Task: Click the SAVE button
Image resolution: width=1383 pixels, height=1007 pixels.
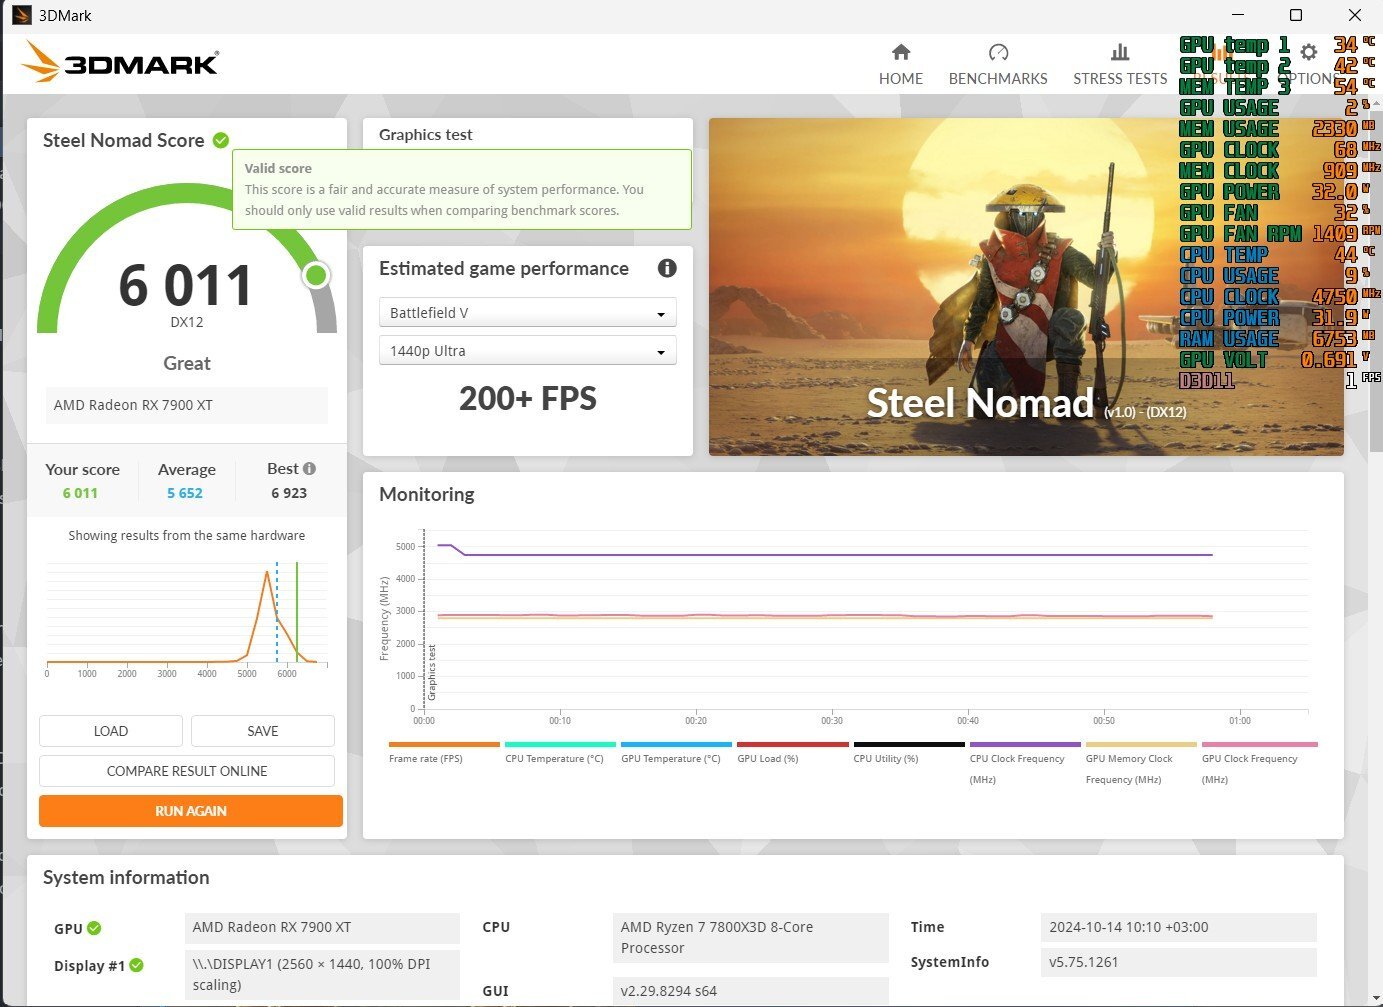Action: coord(263,731)
